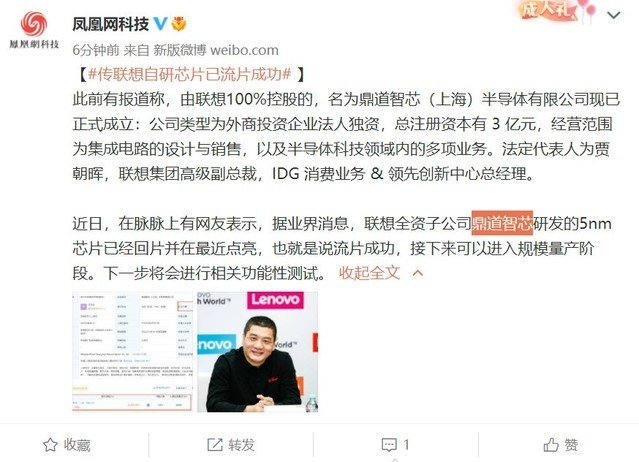Open the Lenovo executive photo thumbnail
The height and width of the screenshot is (462, 639).
[x=258, y=352]
